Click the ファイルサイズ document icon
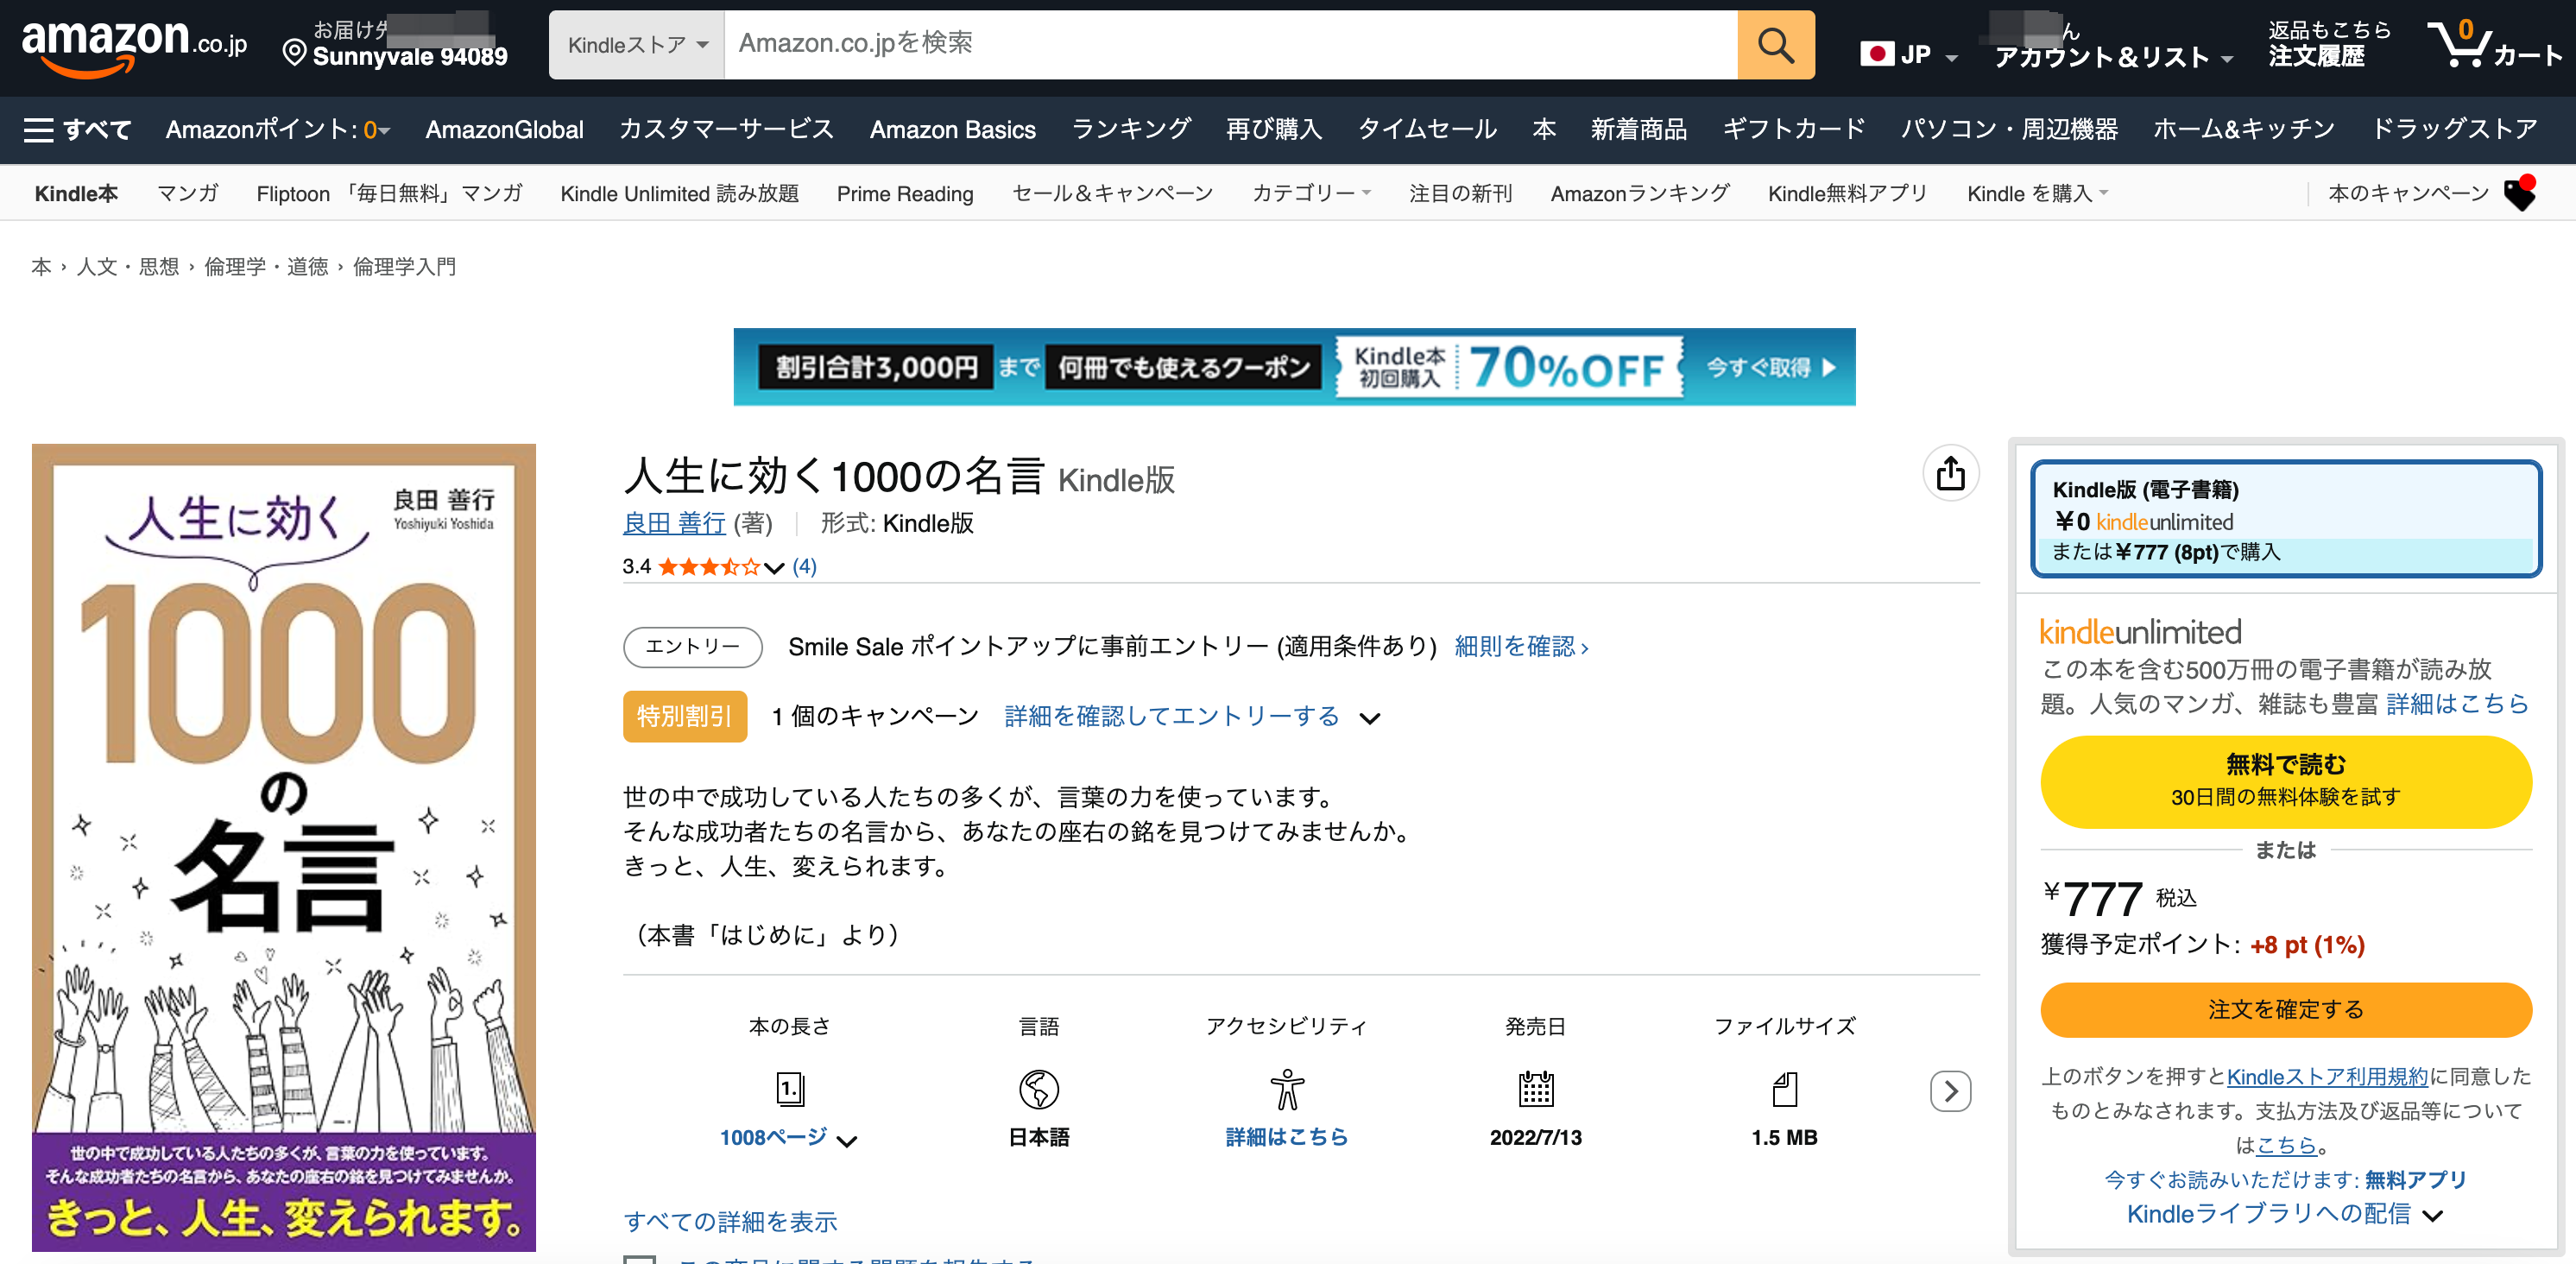 click(x=1785, y=1089)
